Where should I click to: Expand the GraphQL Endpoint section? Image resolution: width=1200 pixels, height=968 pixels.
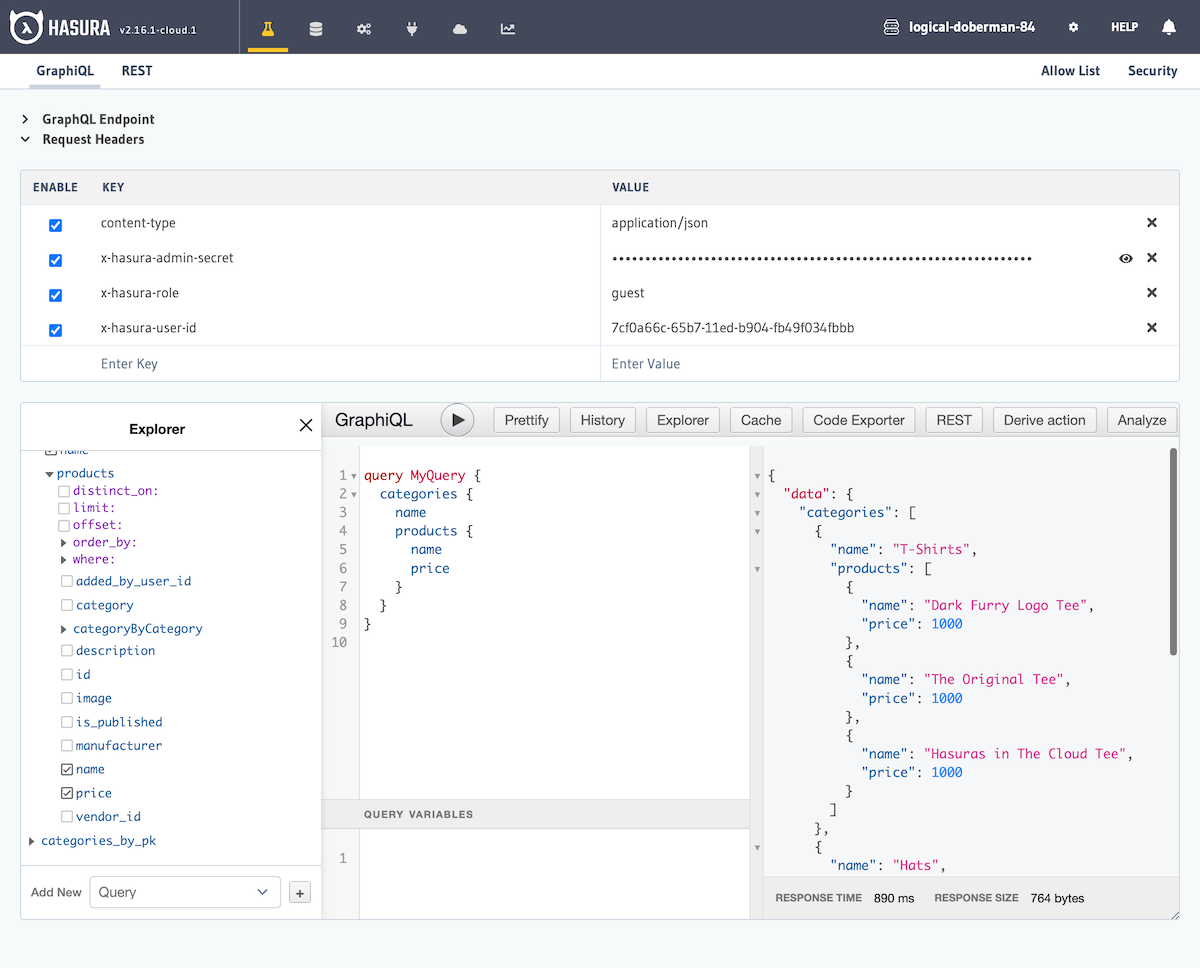pyautogui.click(x=26, y=119)
